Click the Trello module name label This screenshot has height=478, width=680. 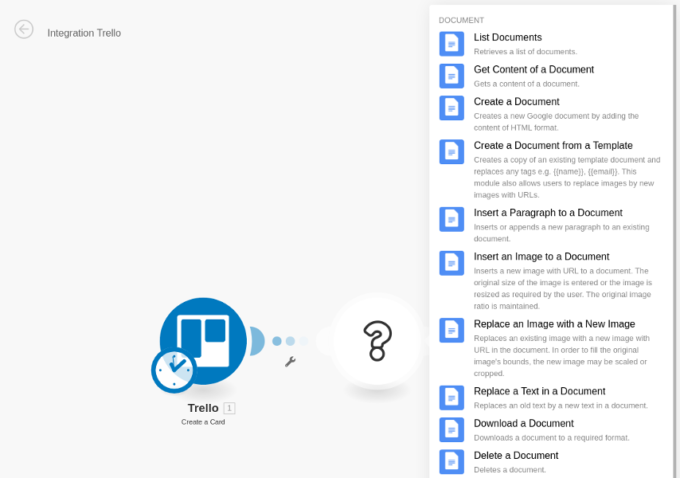tap(203, 408)
